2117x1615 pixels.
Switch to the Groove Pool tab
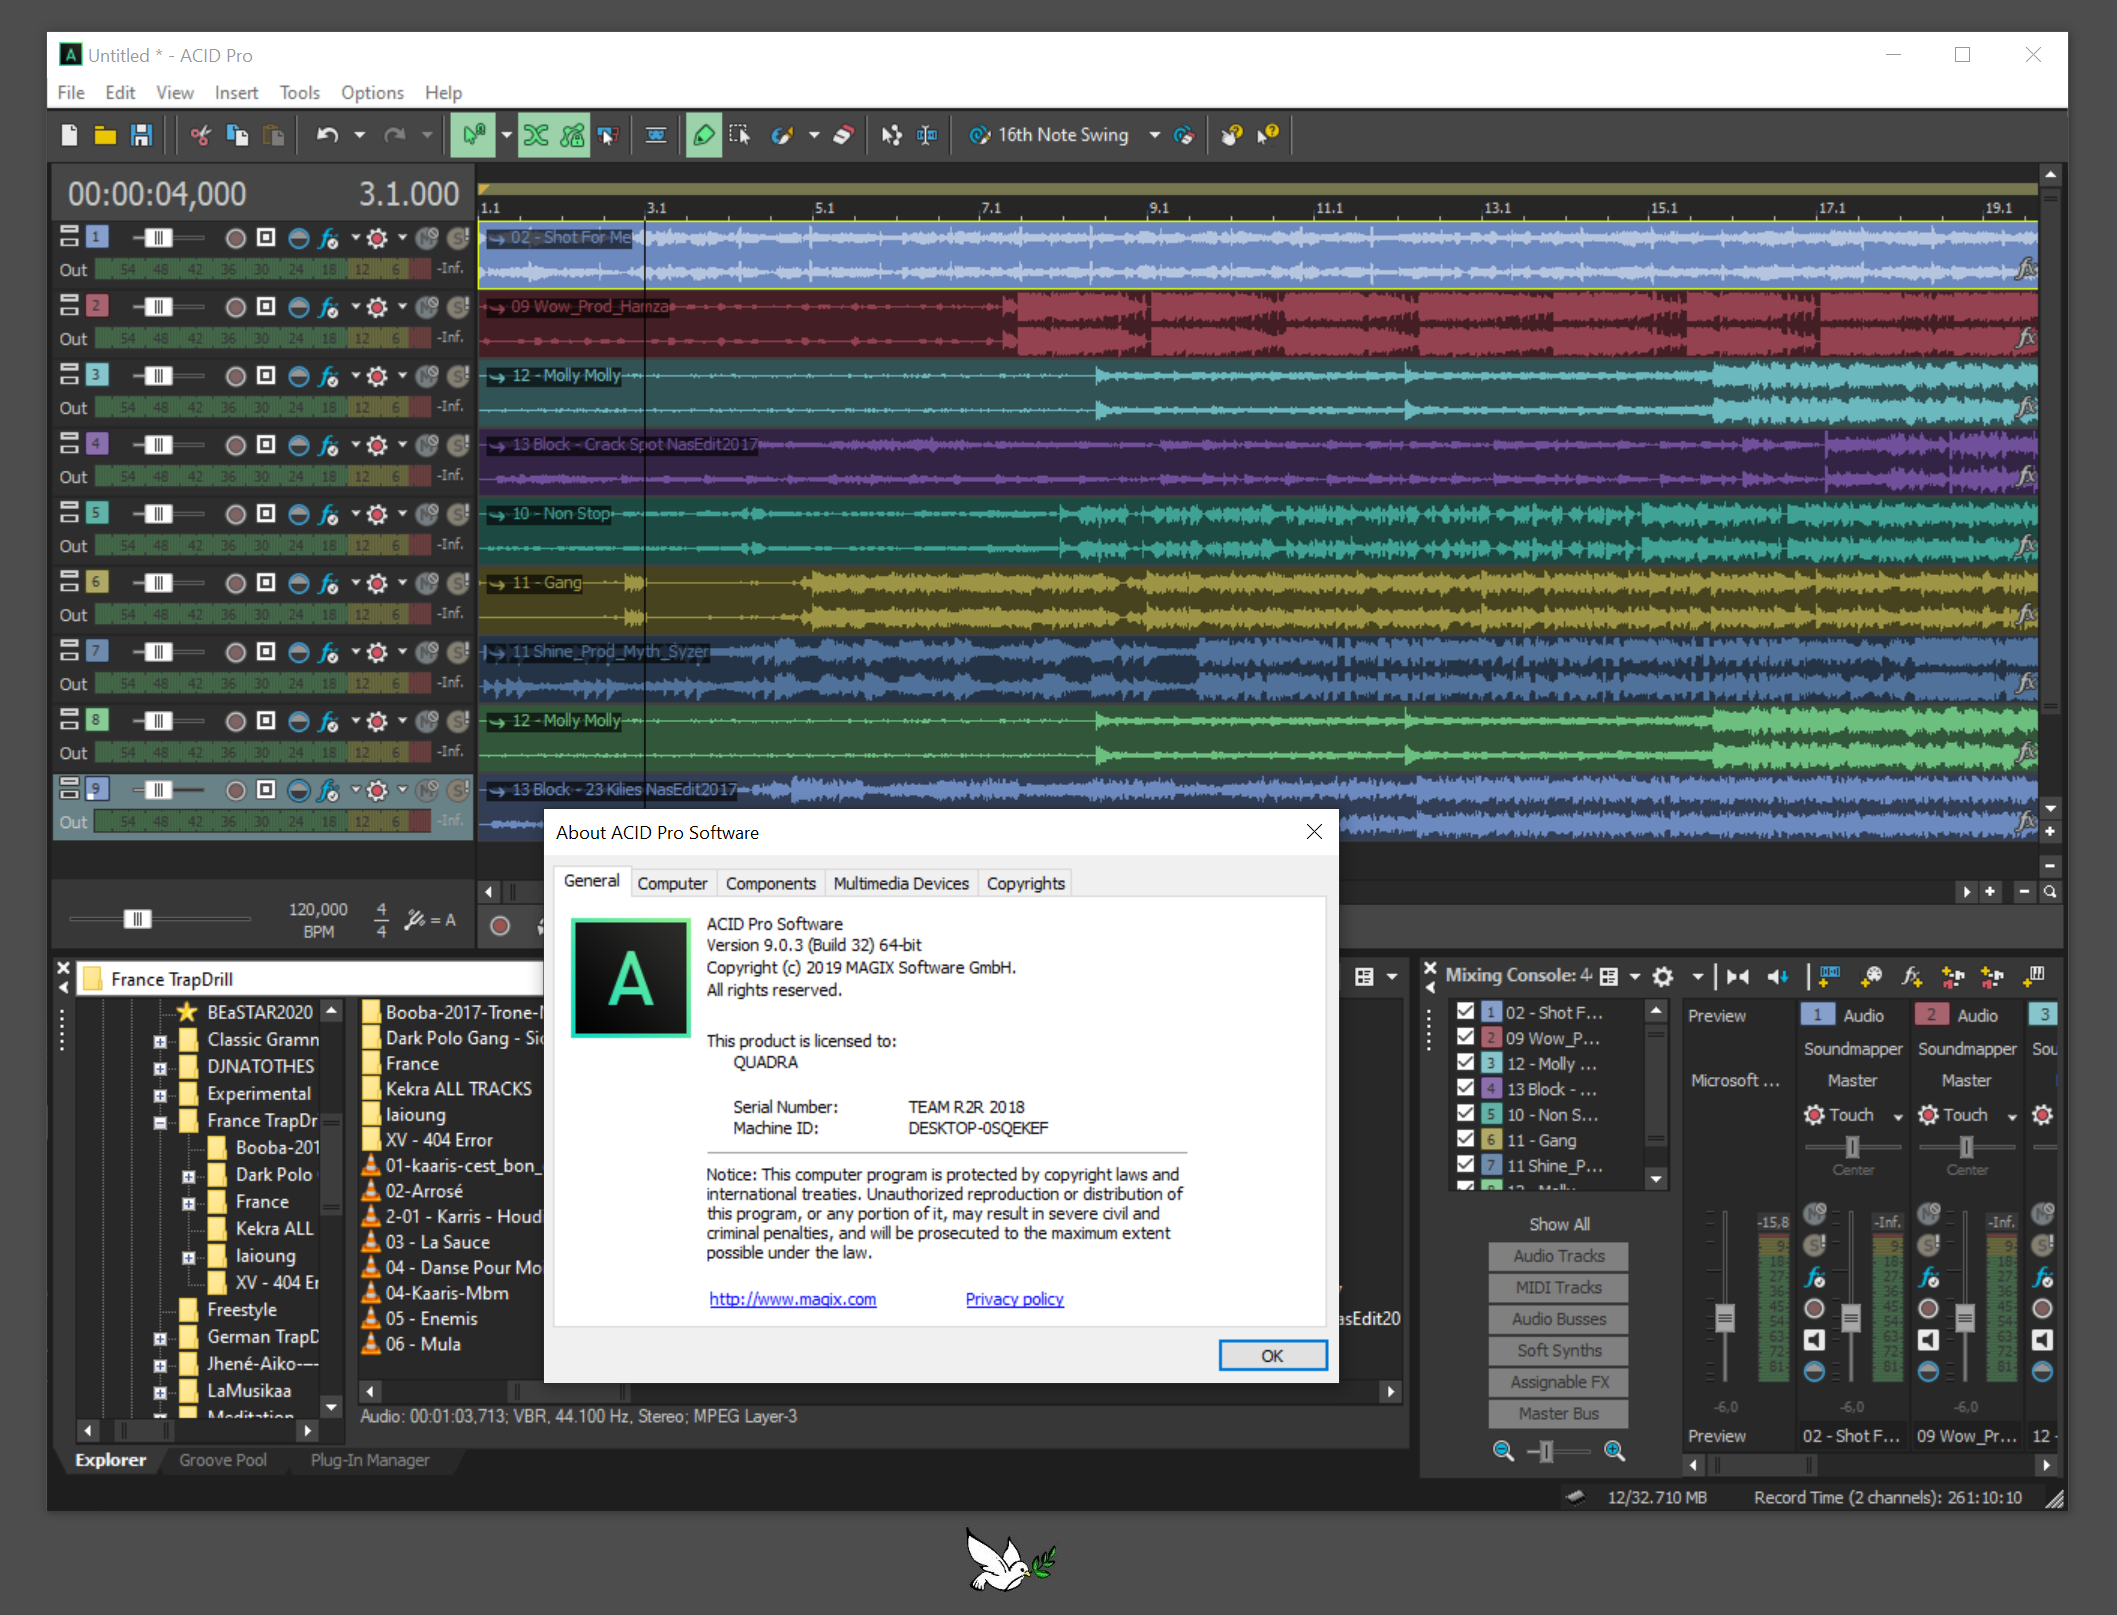pos(223,1460)
